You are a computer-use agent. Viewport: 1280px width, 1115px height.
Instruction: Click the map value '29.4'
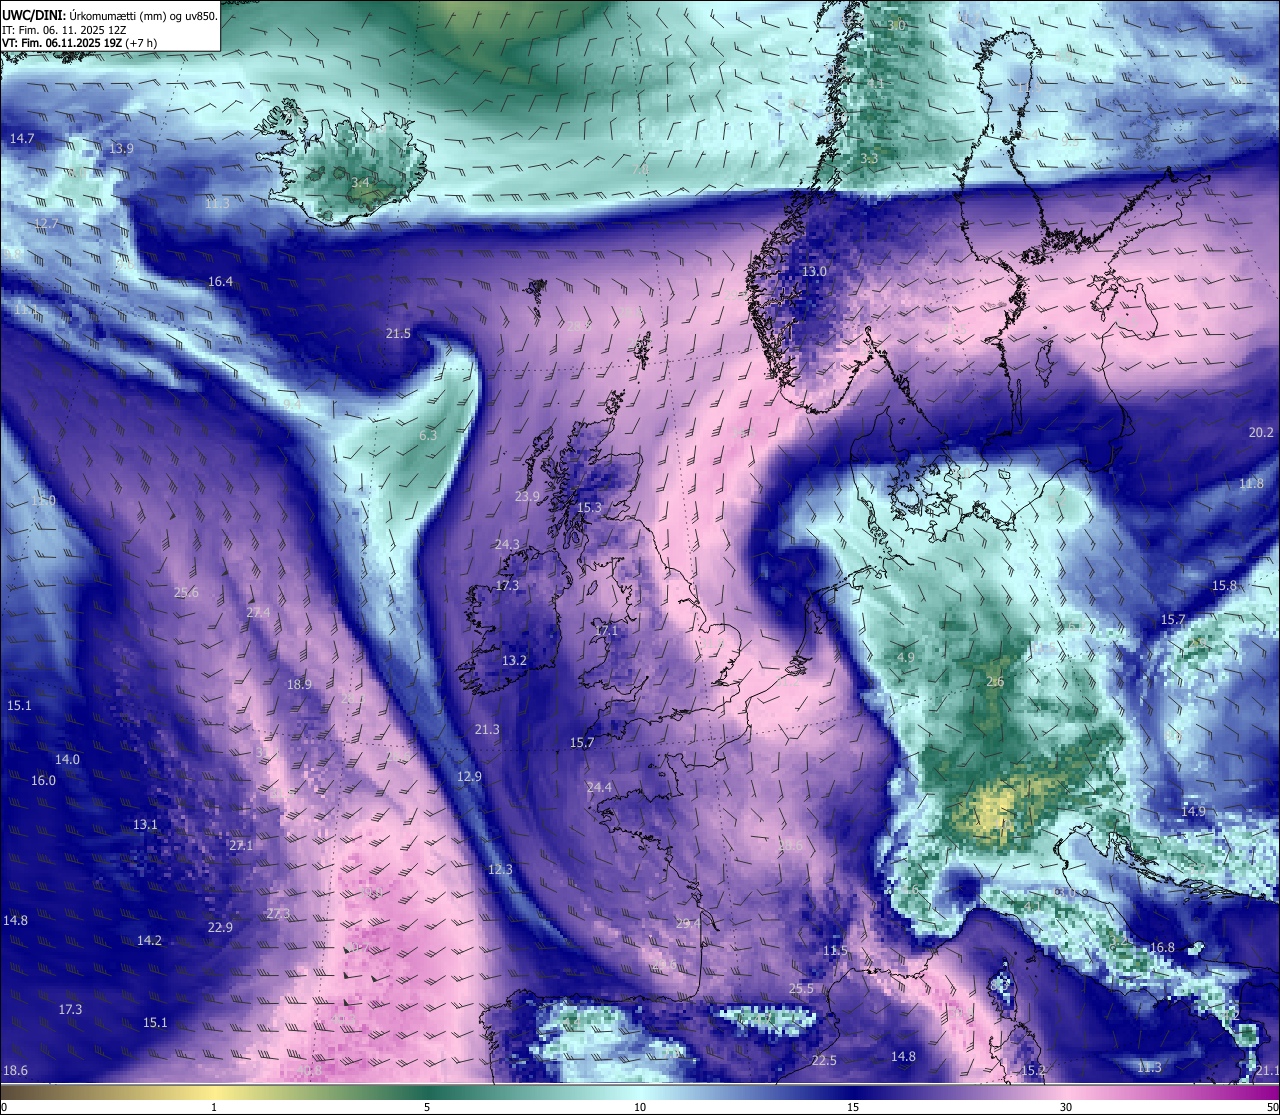point(688,924)
